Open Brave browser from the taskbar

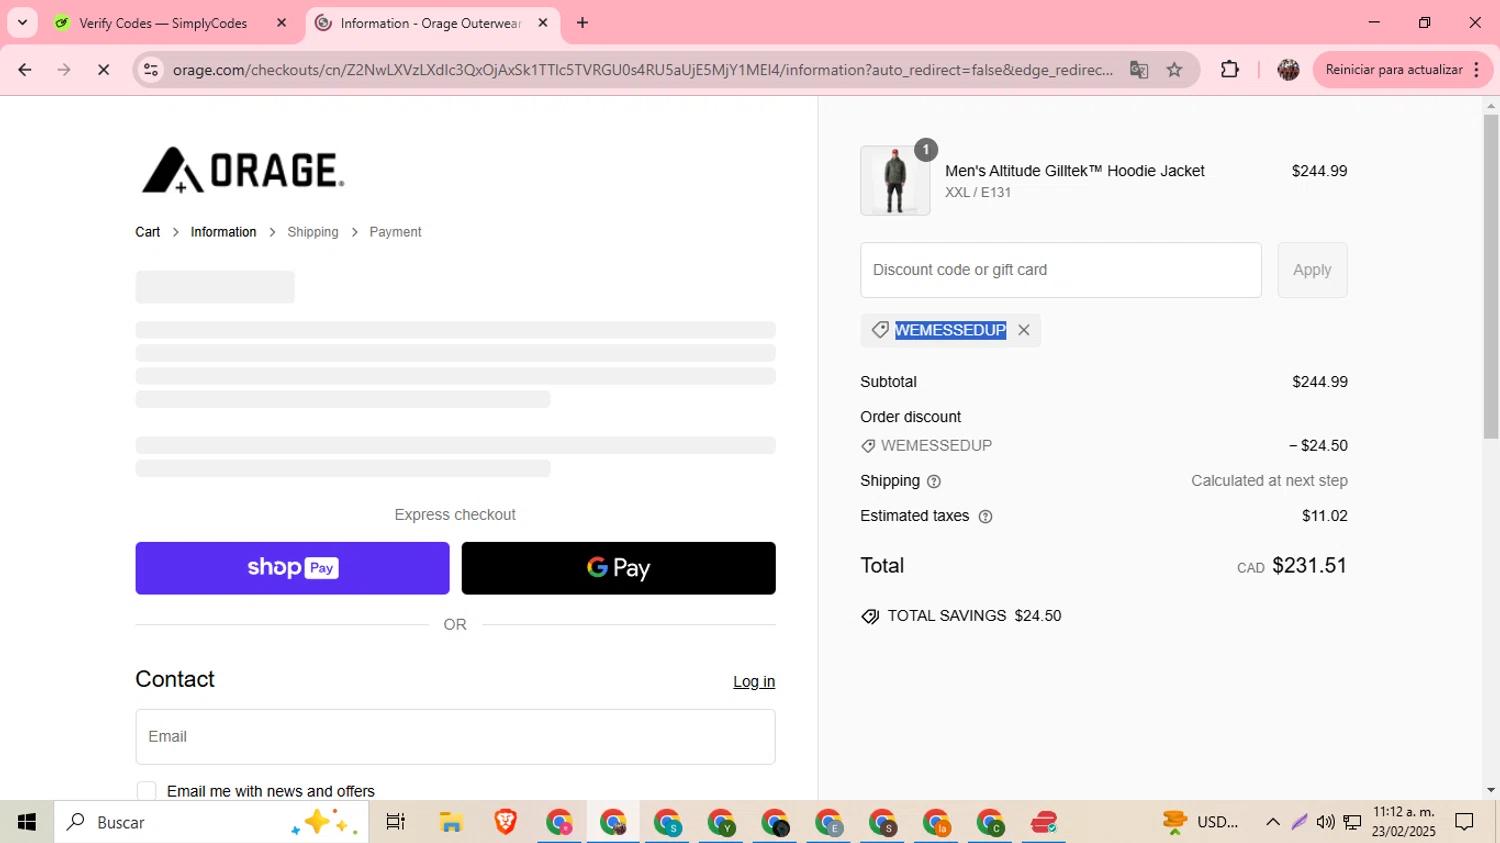[x=505, y=822]
